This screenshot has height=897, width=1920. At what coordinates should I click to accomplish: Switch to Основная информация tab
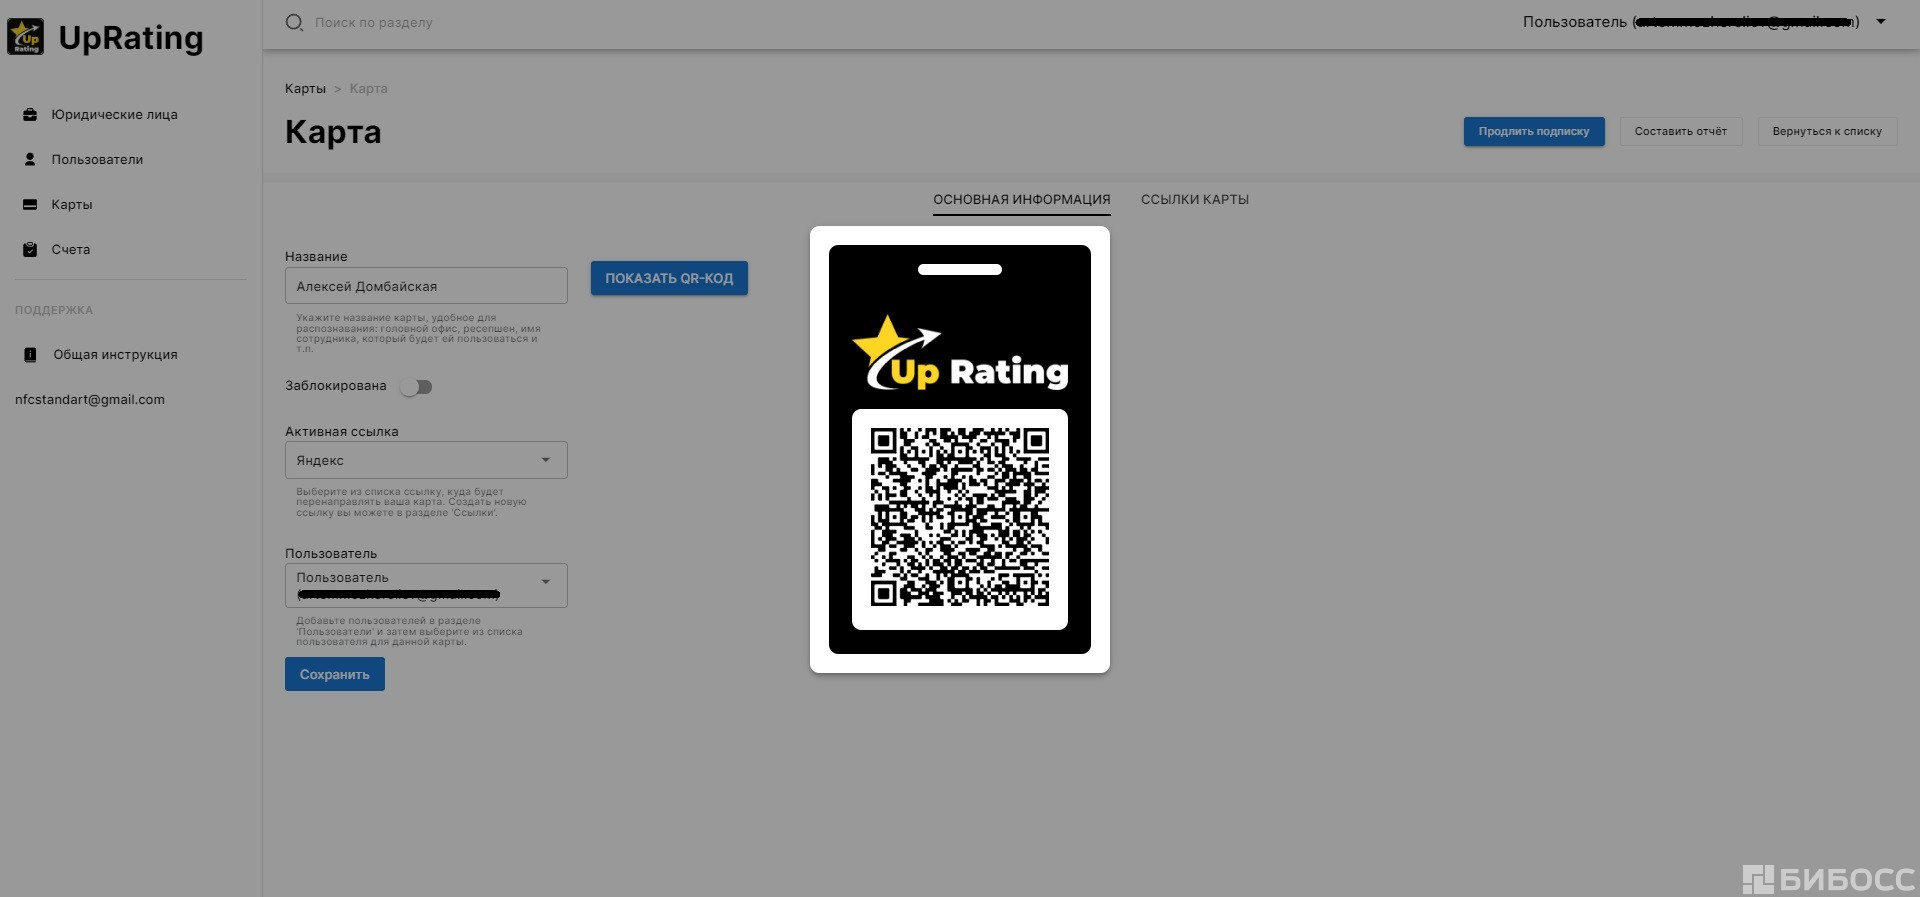pyautogui.click(x=1022, y=200)
